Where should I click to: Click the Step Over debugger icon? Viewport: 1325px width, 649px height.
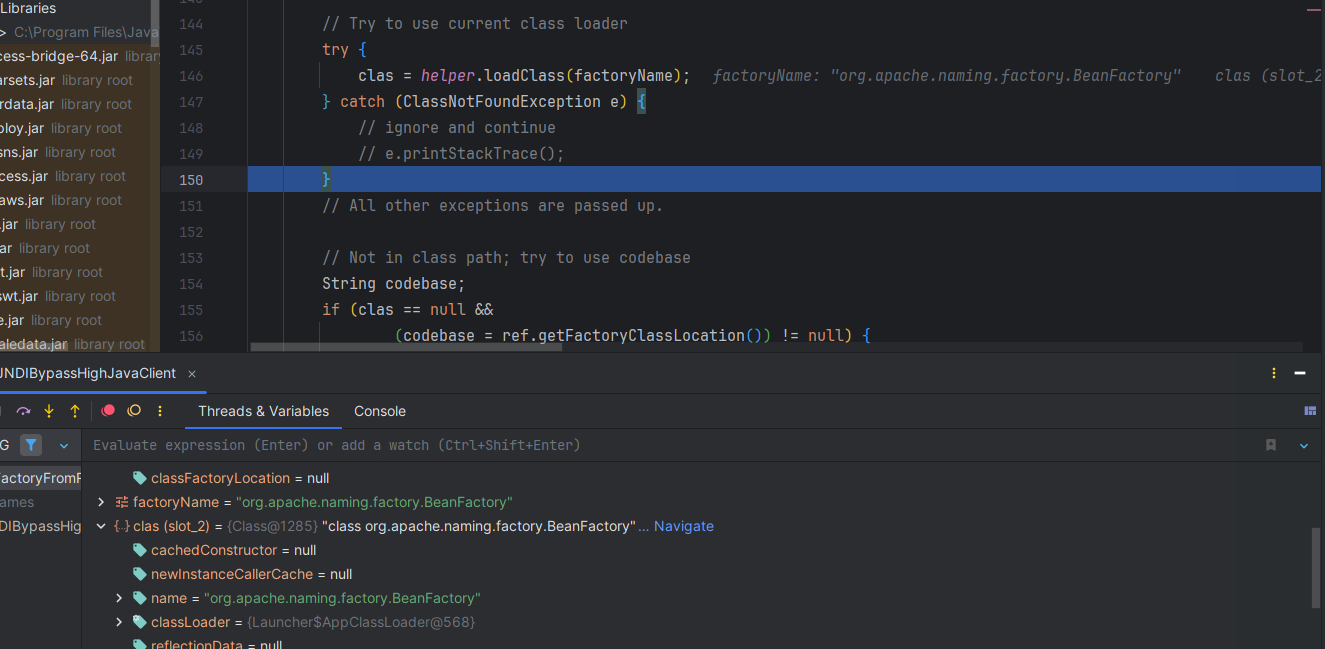point(23,411)
